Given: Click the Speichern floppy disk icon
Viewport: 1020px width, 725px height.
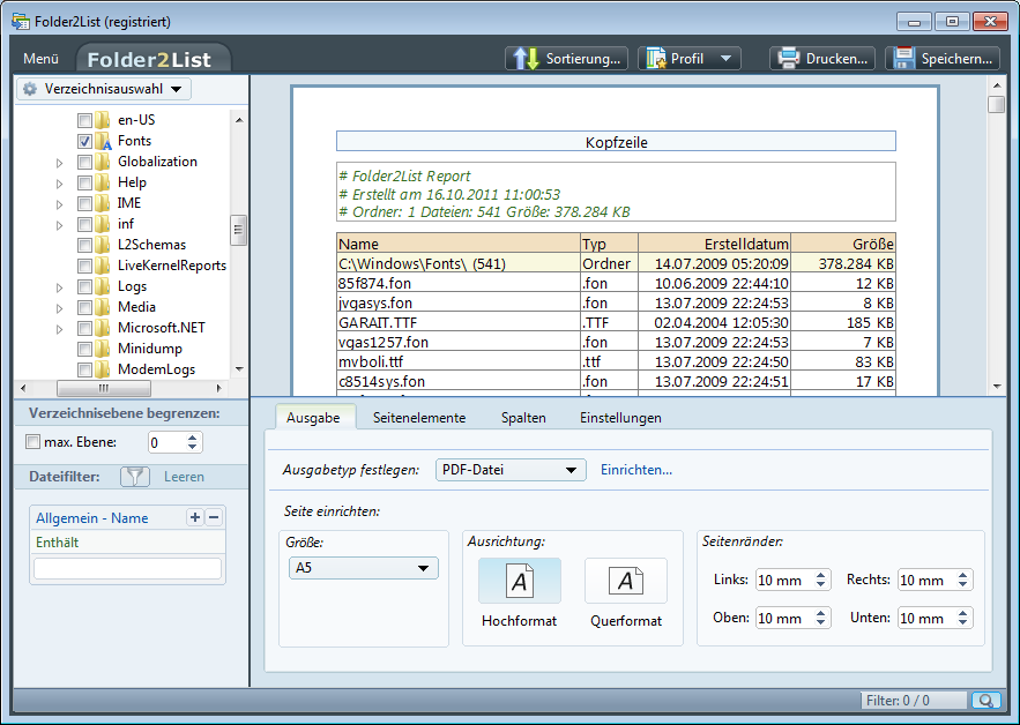Looking at the screenshot, I should point(904,59).
